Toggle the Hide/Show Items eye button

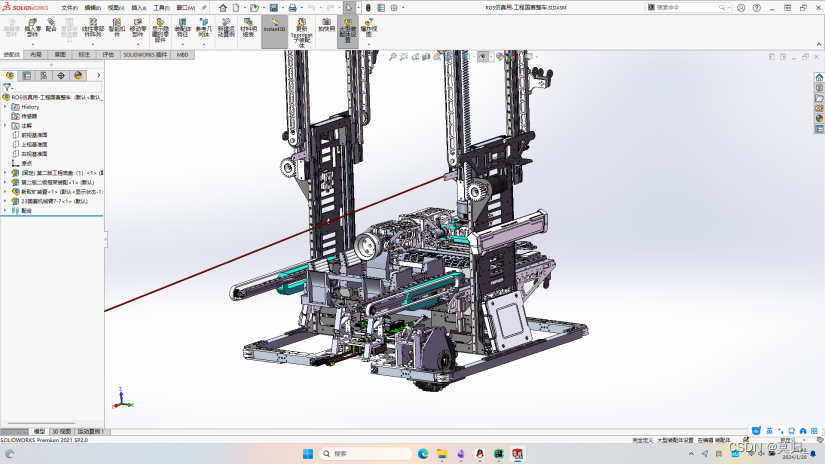(482, 56)
